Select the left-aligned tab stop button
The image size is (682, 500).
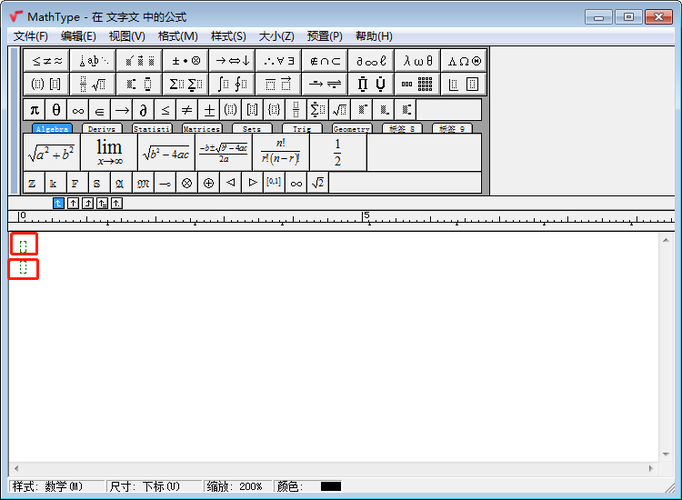pos(58,202)
